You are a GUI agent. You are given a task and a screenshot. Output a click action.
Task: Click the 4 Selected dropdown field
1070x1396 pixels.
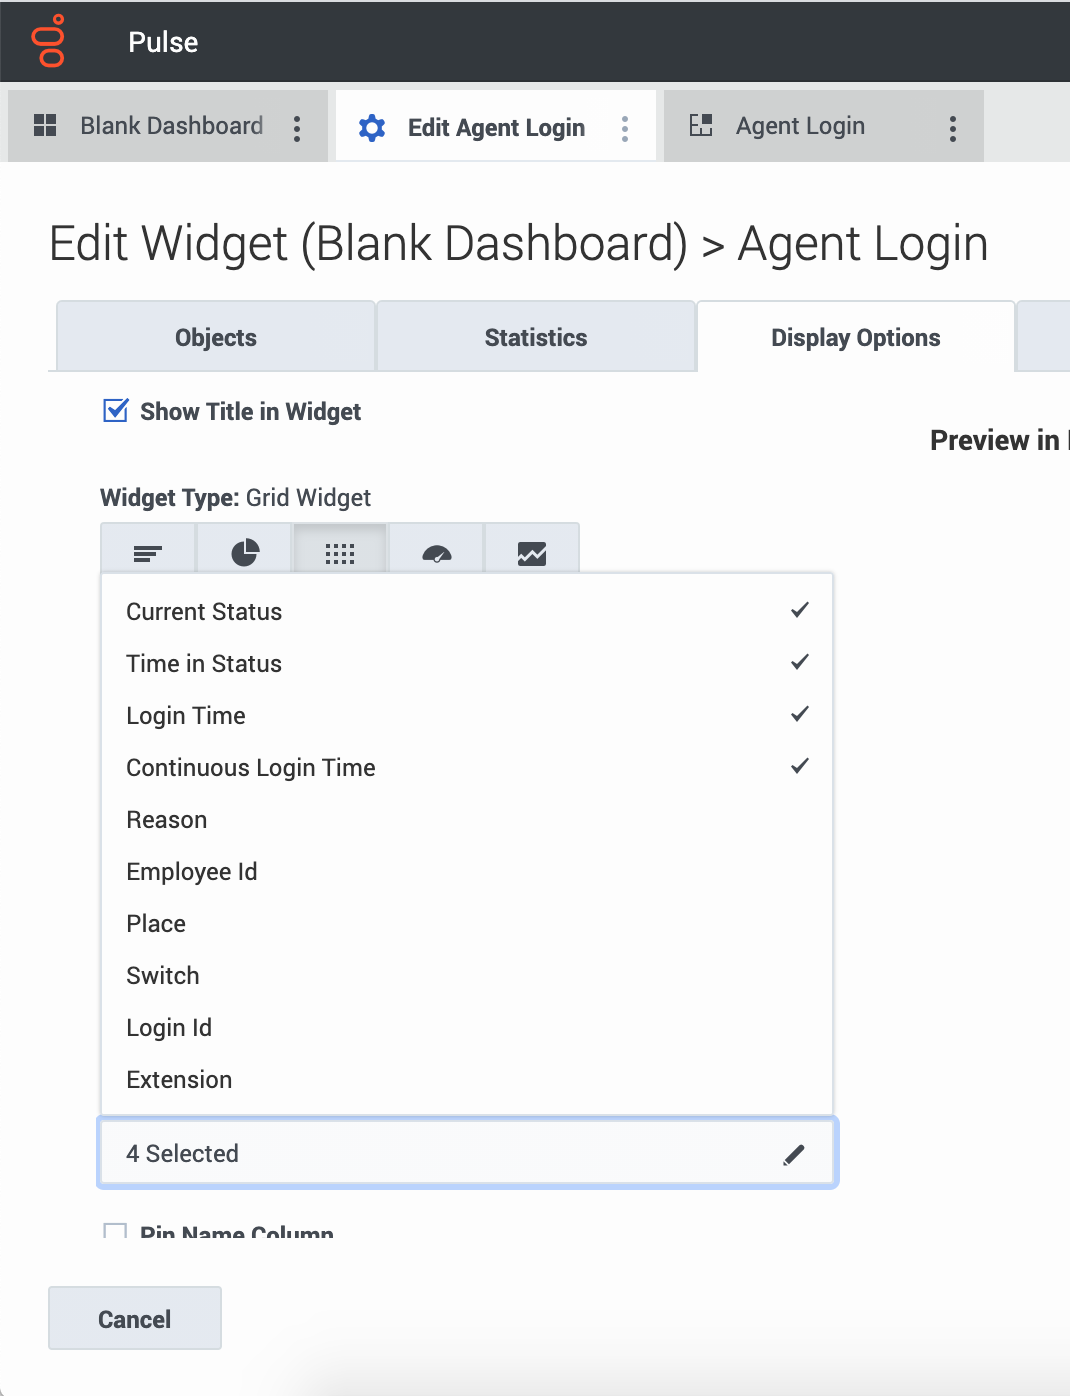(467, 1153)
